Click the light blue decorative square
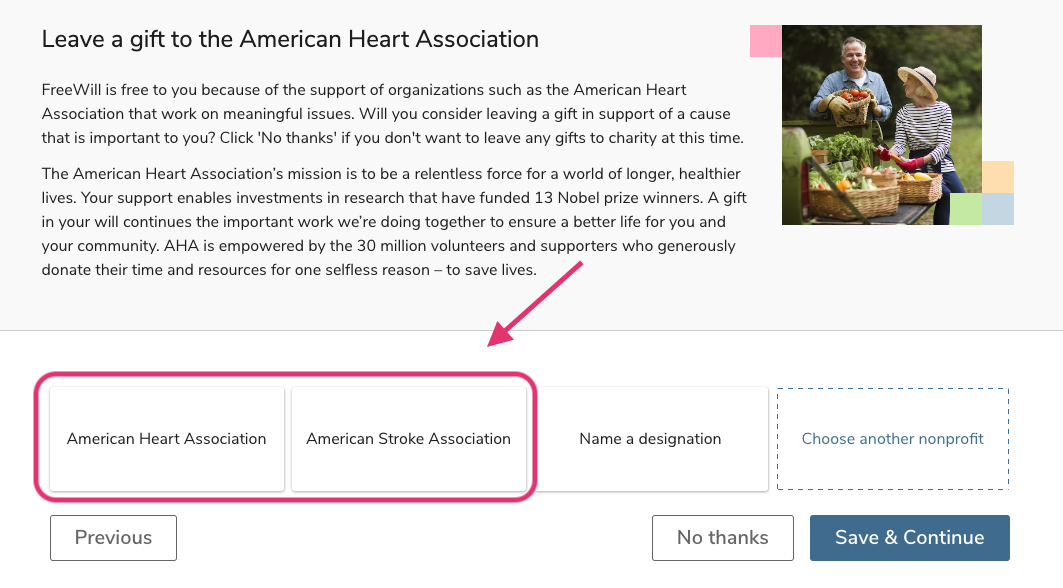 [x=998, y=209]
